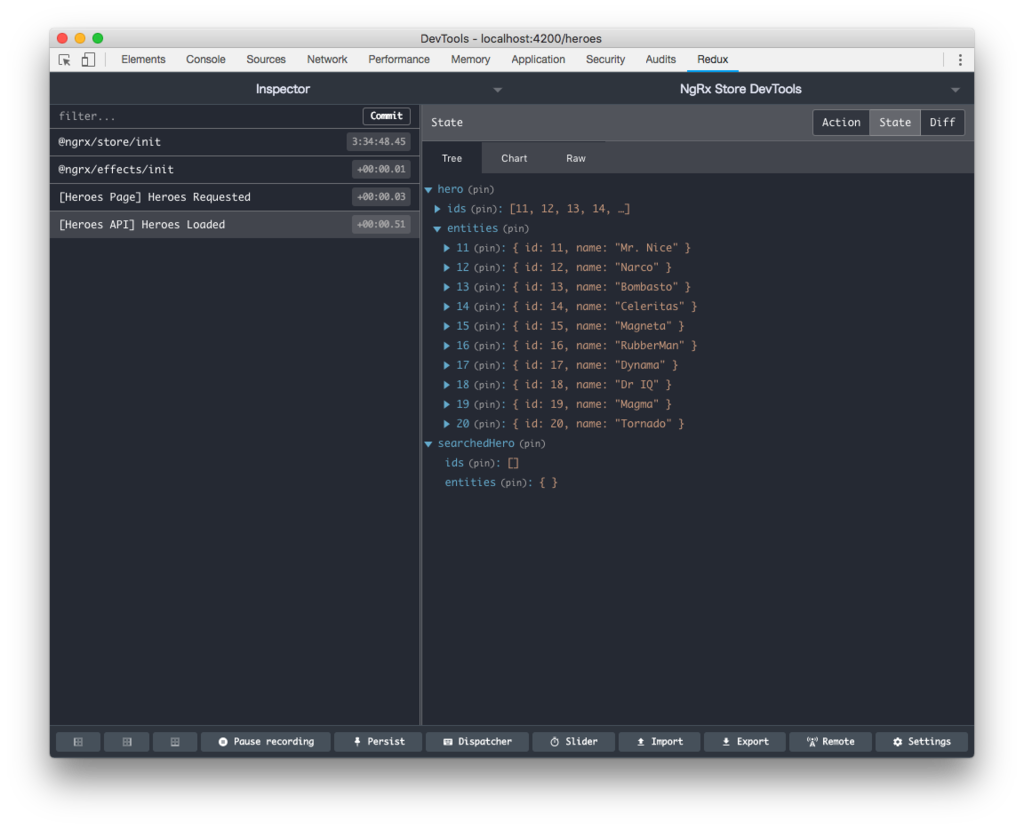Screen dimensions: 1024x829
Task: Open the NgRx Store DevTools instance dropdown
Action: 955,89
